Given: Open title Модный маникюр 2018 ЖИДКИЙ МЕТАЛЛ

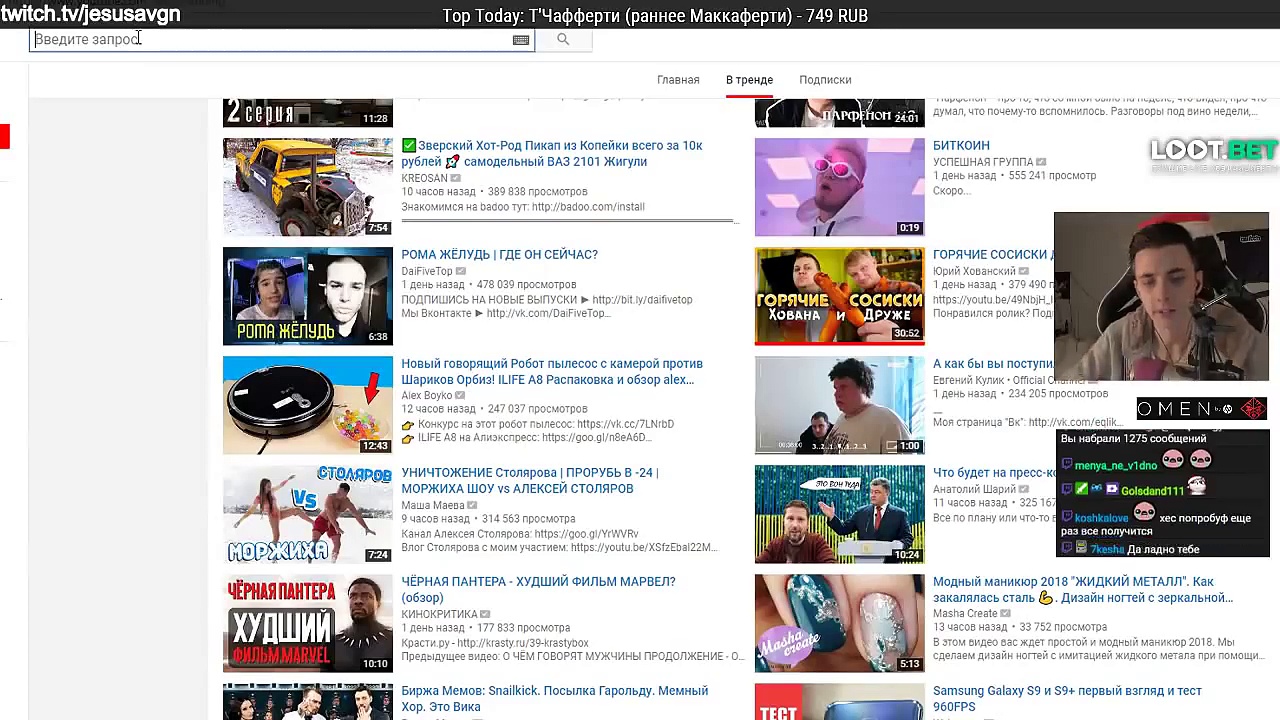Looking at the screenshot, I should [1083, 589].
